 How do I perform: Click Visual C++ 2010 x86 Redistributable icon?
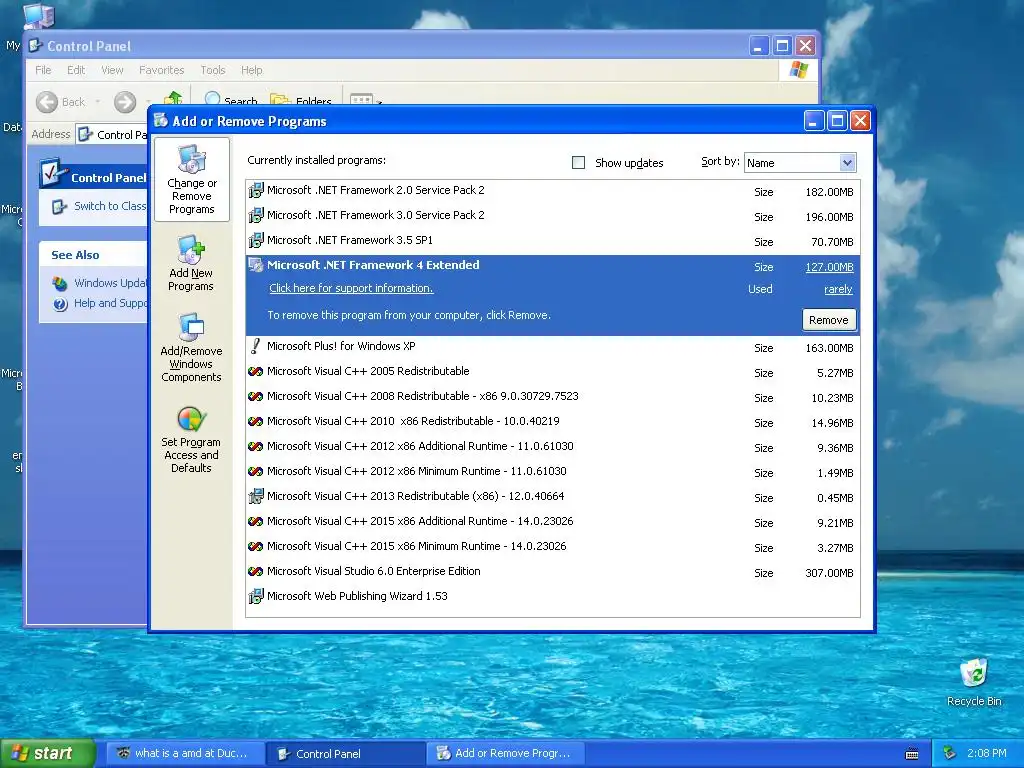pos(255,421)
